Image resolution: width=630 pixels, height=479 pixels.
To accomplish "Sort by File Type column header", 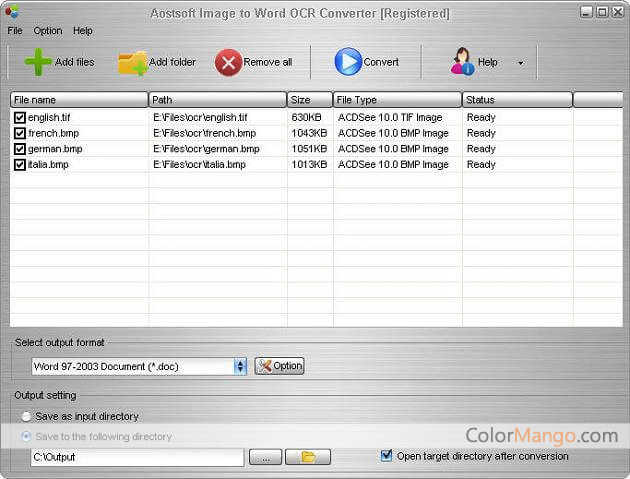I will [397, 100].
